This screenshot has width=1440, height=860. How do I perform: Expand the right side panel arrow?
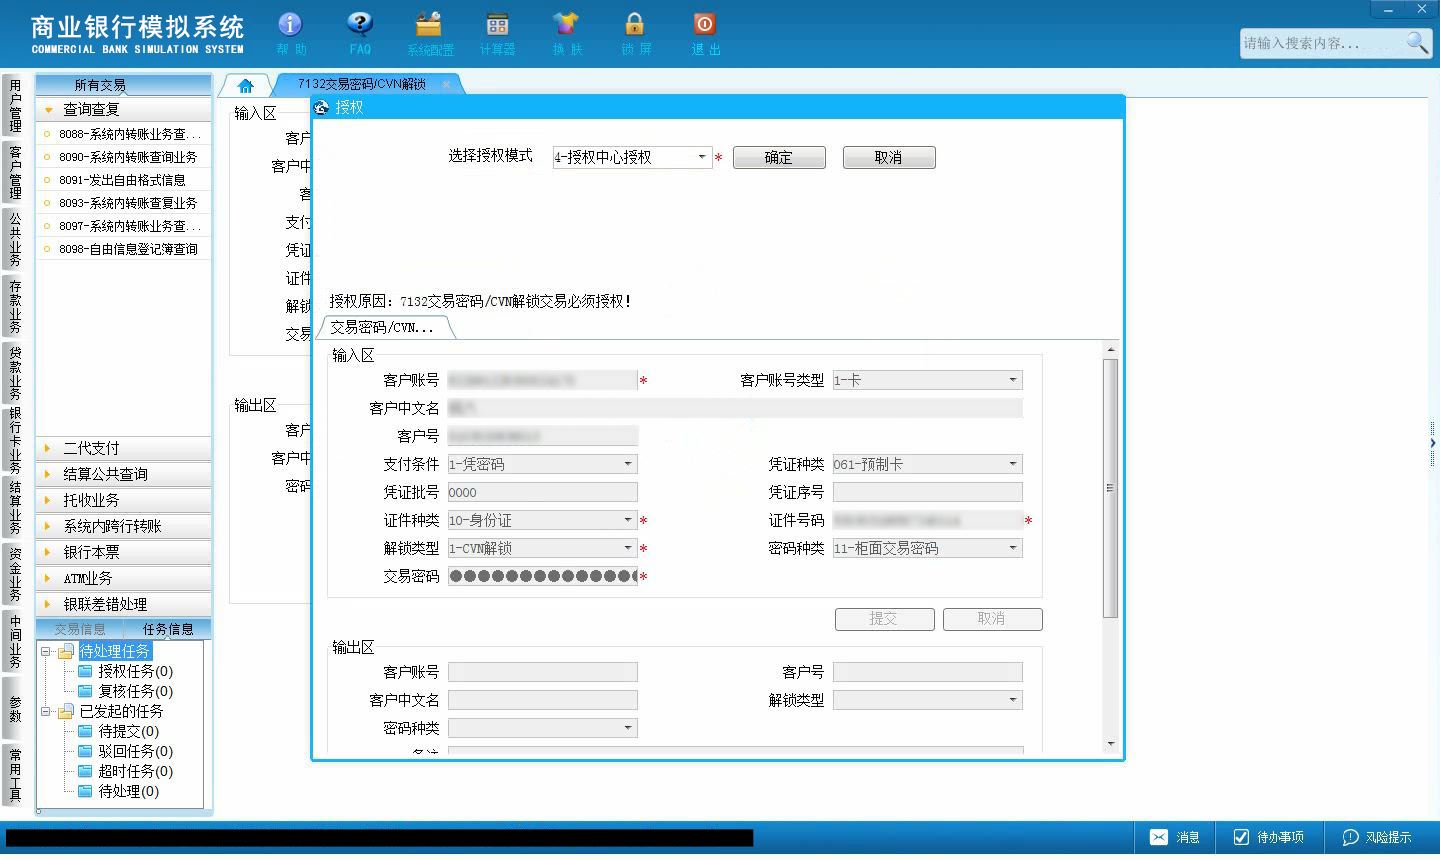pos(1433,442)
